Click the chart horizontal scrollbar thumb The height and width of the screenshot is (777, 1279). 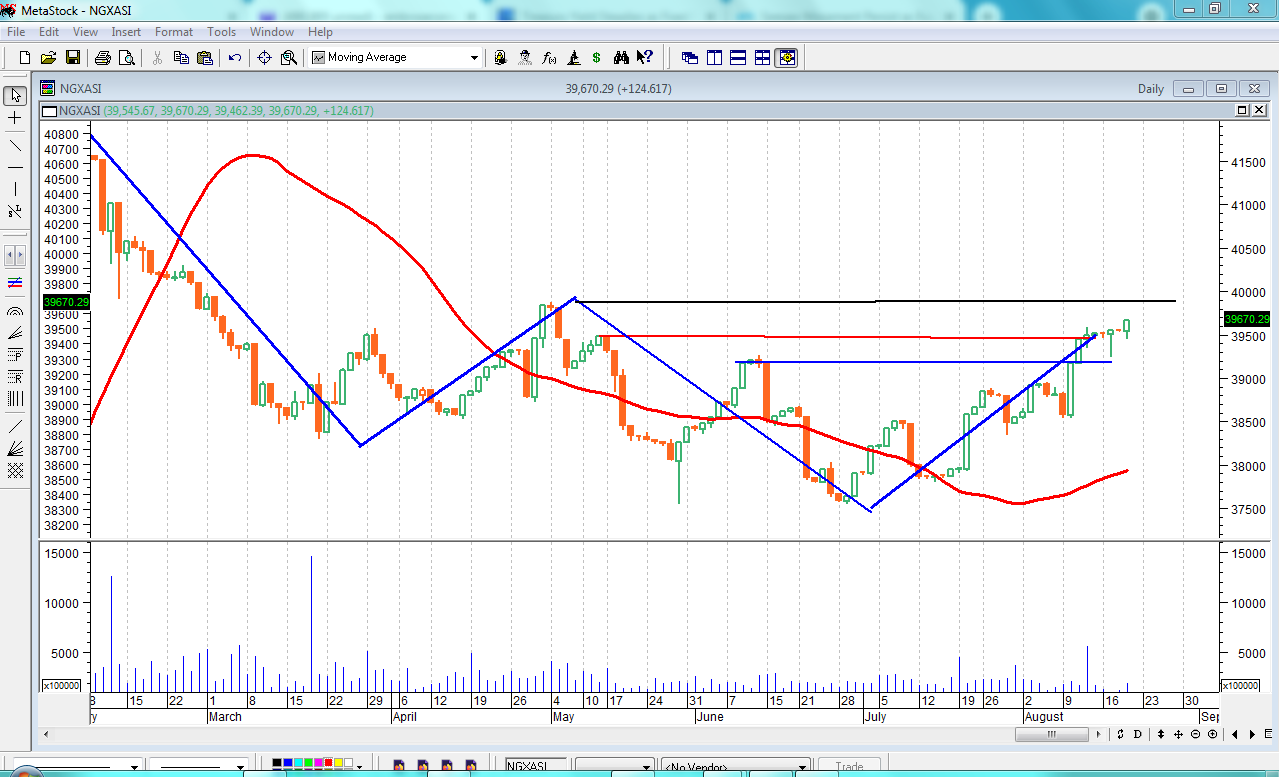(x=1052, y=735)
